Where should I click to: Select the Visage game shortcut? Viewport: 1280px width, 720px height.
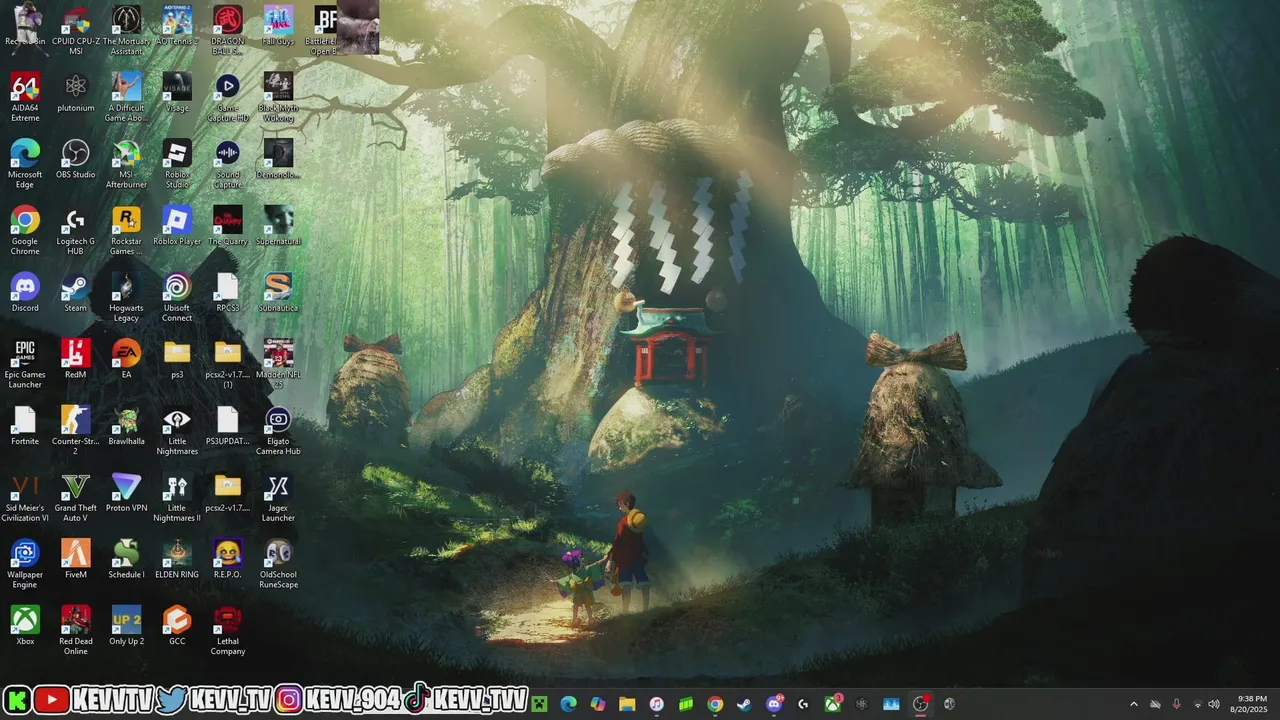[x=177, y=93]
